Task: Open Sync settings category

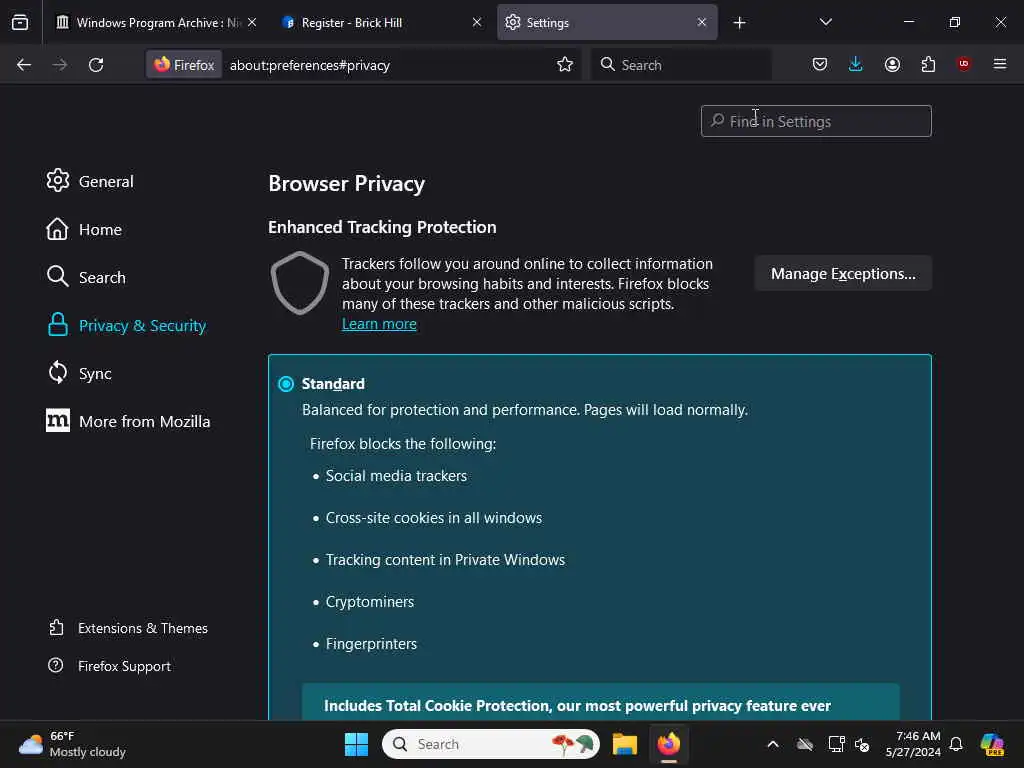Action: (78, 373)
